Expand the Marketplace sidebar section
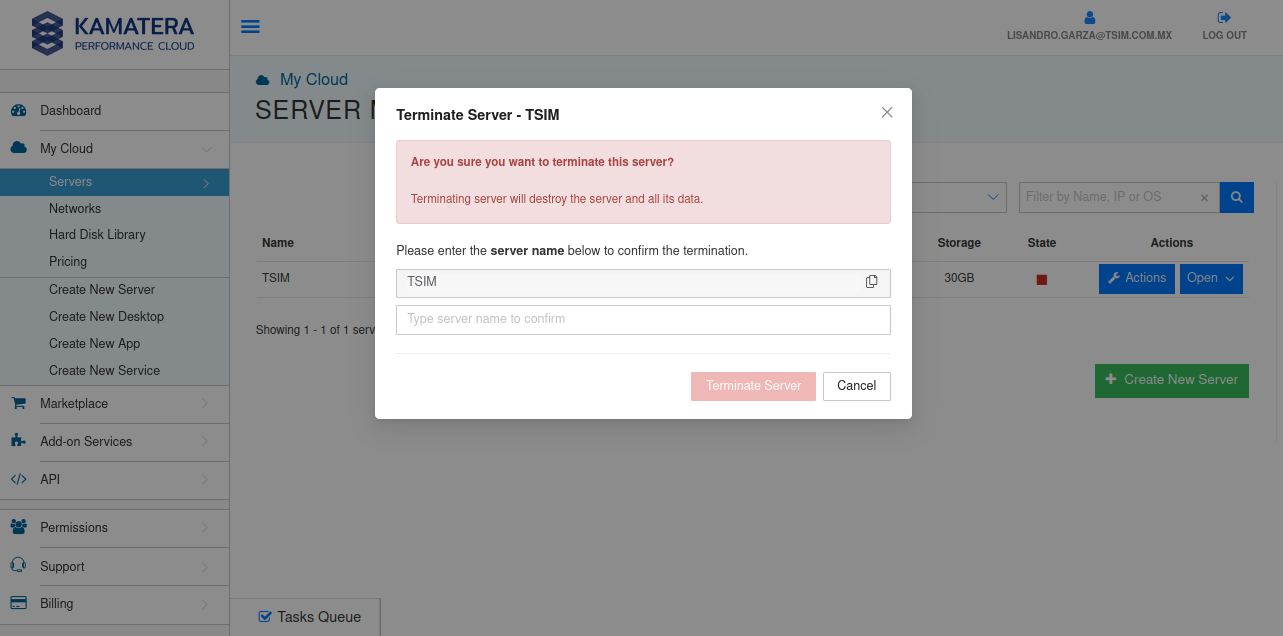1283x636 pixels. point(114,404)
